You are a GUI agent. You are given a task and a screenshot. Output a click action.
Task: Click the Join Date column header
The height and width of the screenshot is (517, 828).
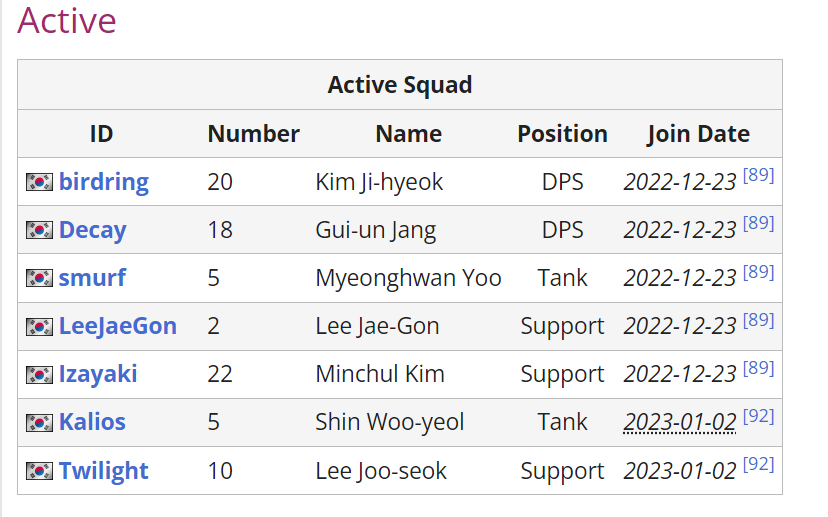698,134
